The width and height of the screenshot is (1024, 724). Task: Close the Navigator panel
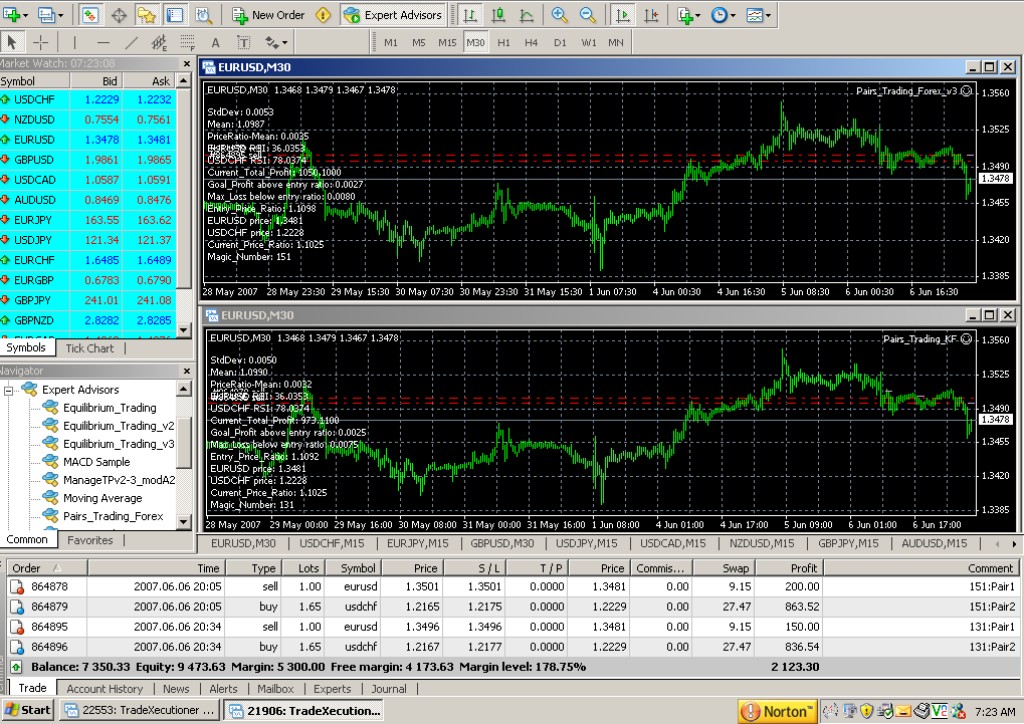tap(186, 371)
